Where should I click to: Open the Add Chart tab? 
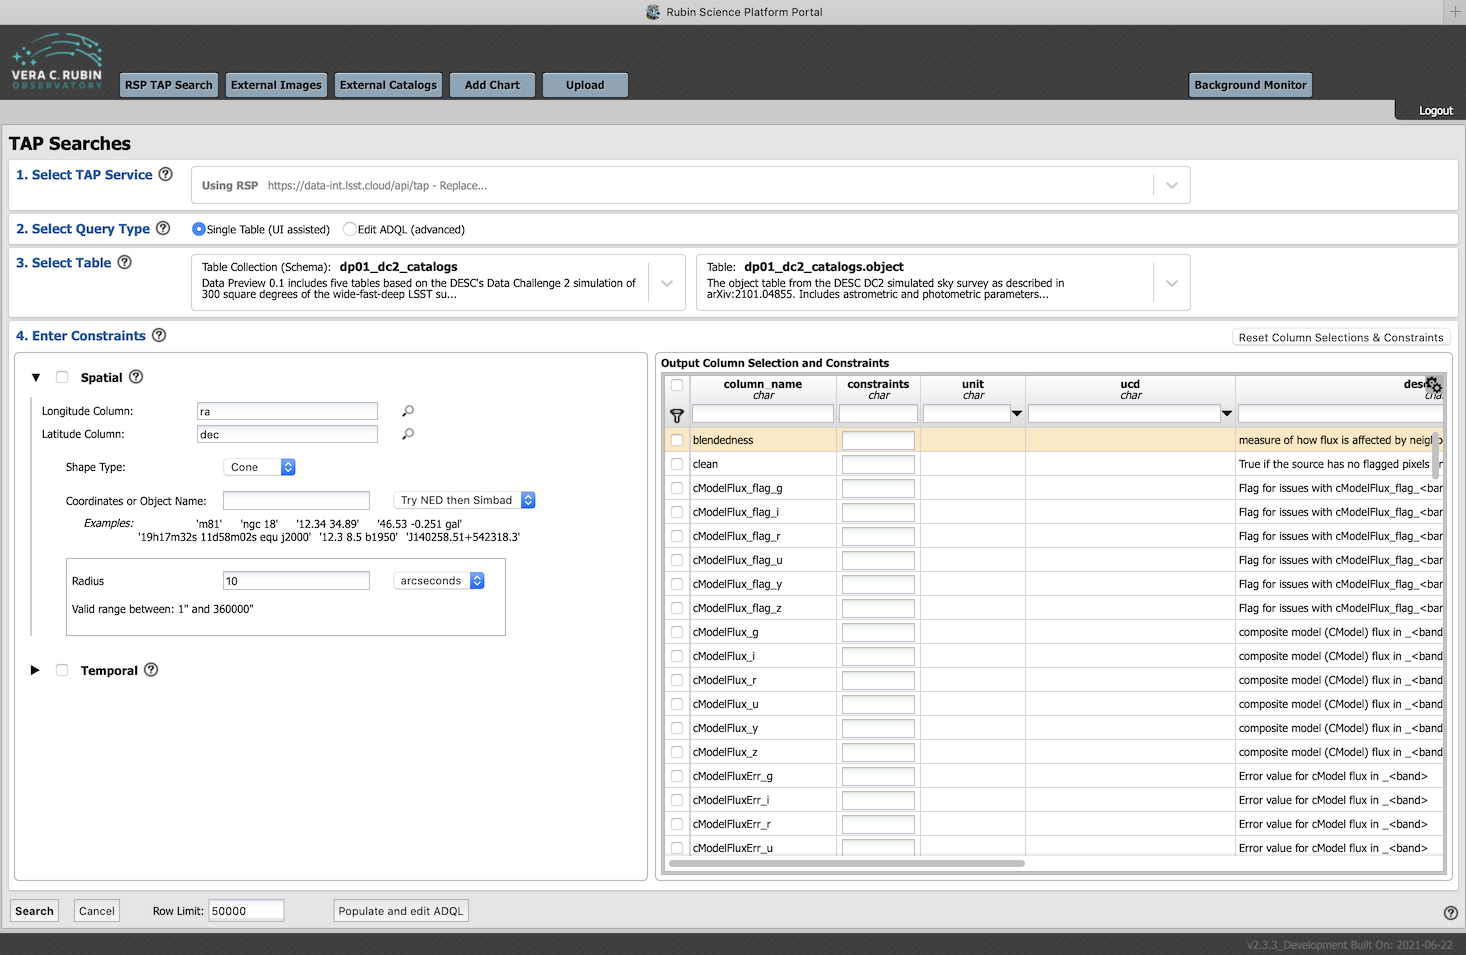point(492,85)
